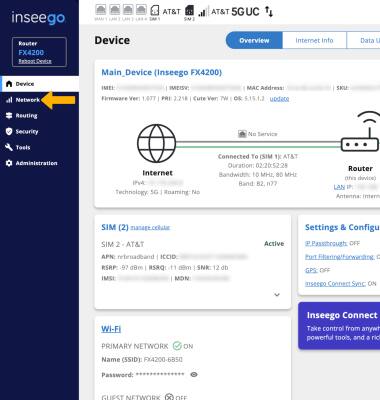Show the Wi-Fi password with eye icon
380x400 pixels.
coord(194,374)
